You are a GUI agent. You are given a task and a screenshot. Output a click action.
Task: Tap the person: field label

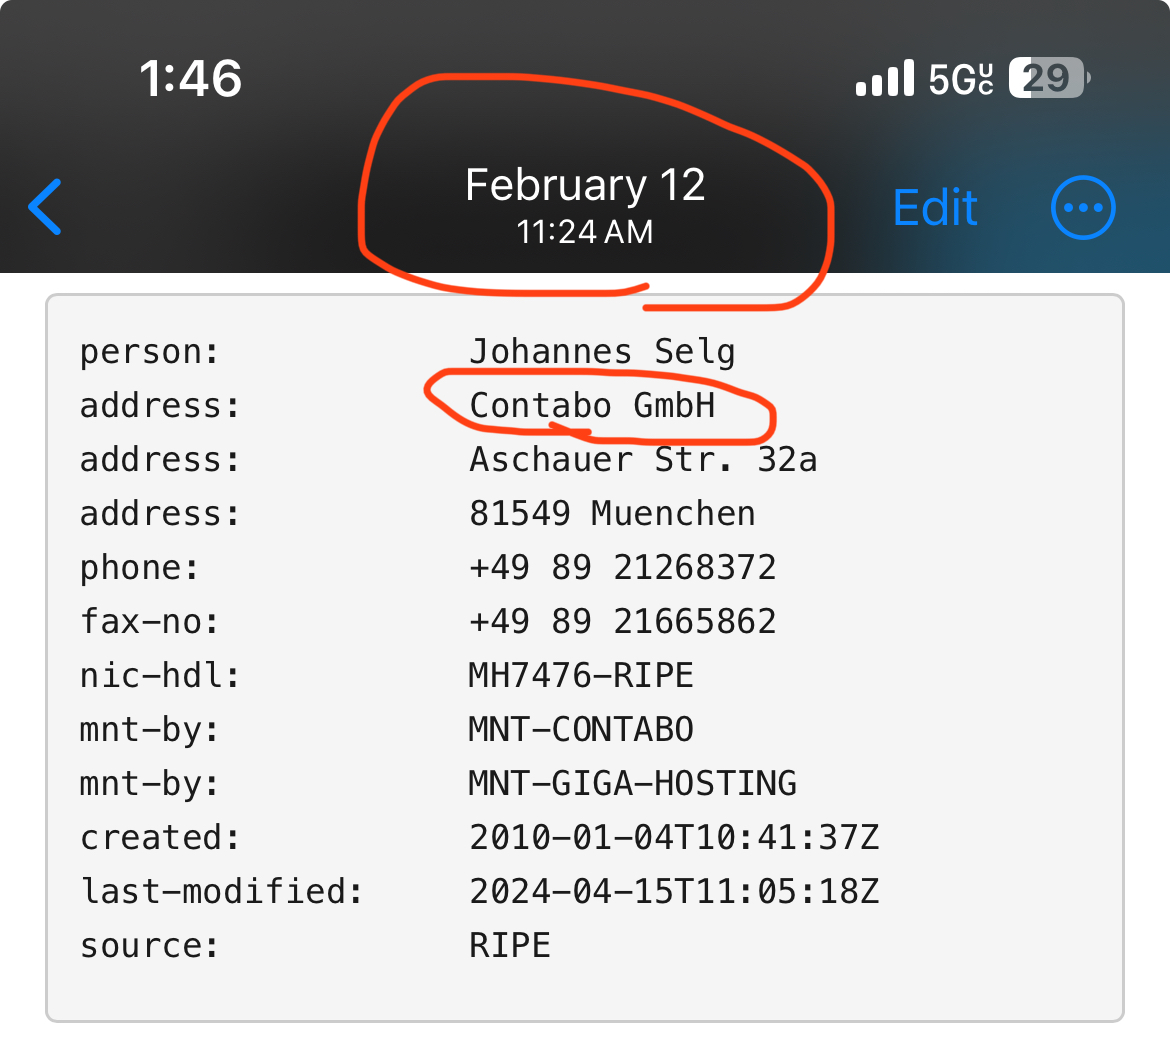tap(149, 352)
